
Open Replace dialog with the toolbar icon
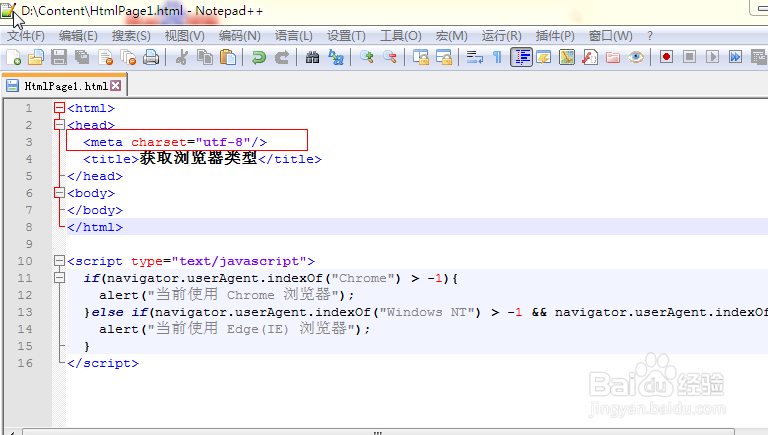(336, 57)
